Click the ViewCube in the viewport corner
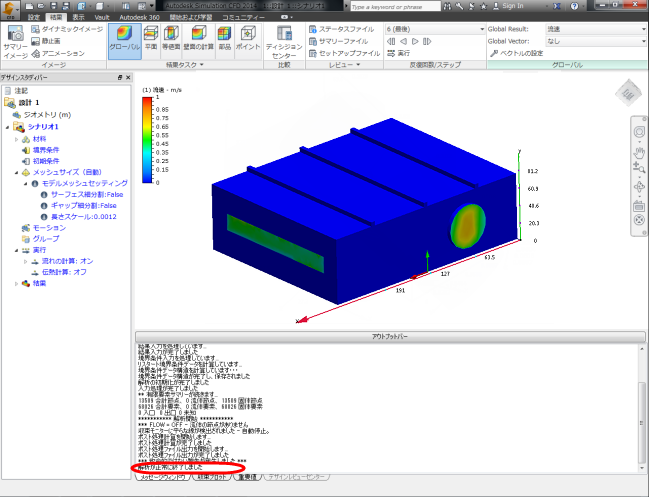 pos(628,93)
